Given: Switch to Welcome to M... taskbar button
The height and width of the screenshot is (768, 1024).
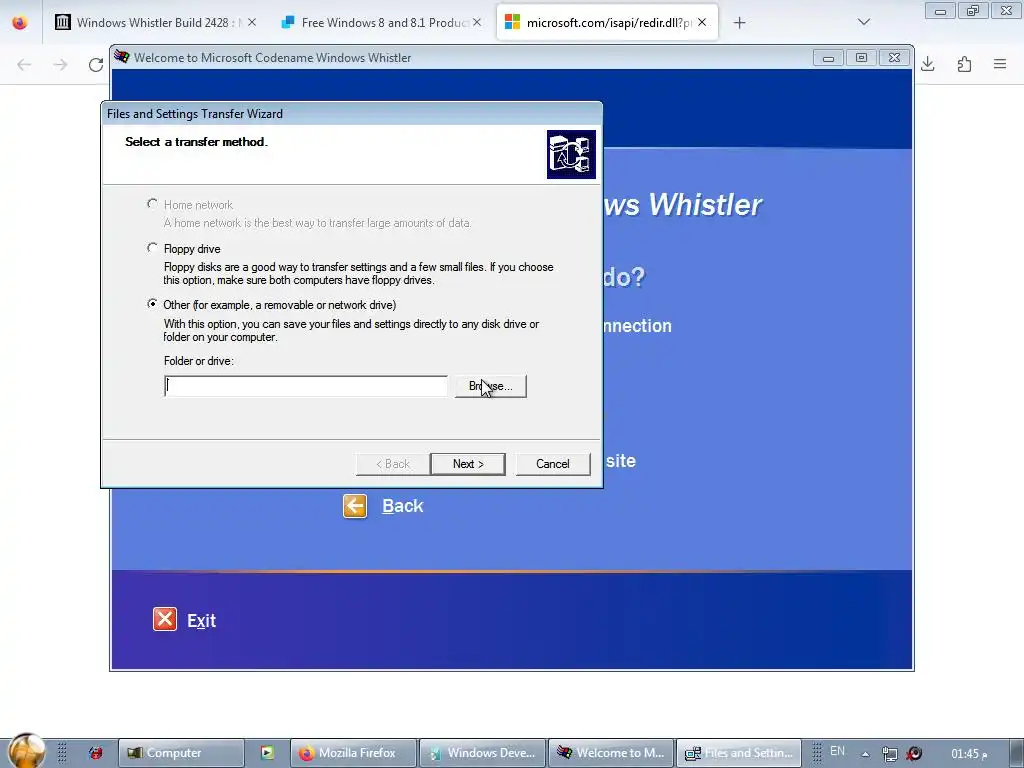Looking at the screenshot, I should (x=611, y=753).
